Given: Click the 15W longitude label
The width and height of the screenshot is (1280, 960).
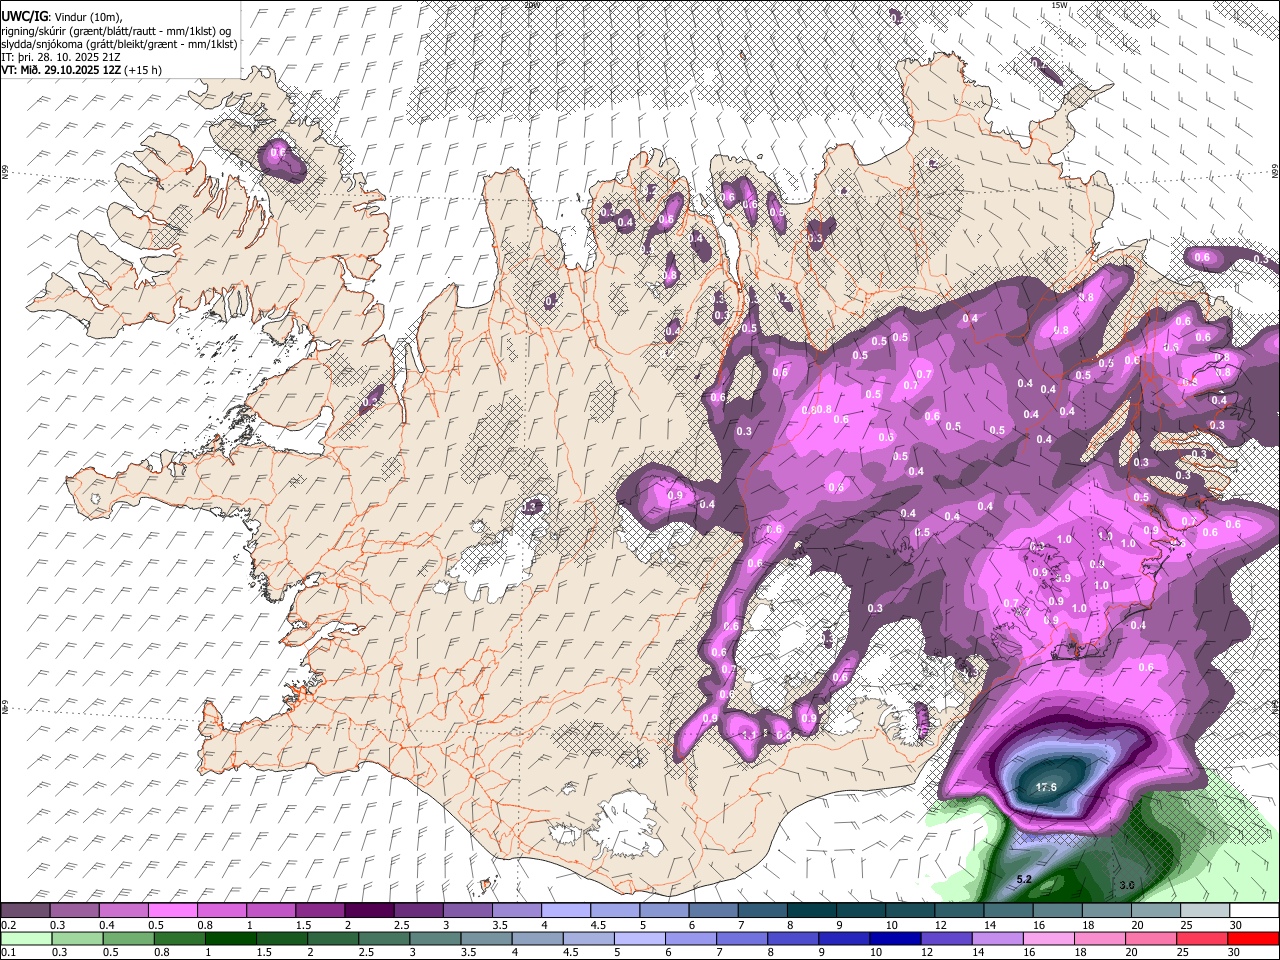Looking at the screenshot, I should point(1059,6).
